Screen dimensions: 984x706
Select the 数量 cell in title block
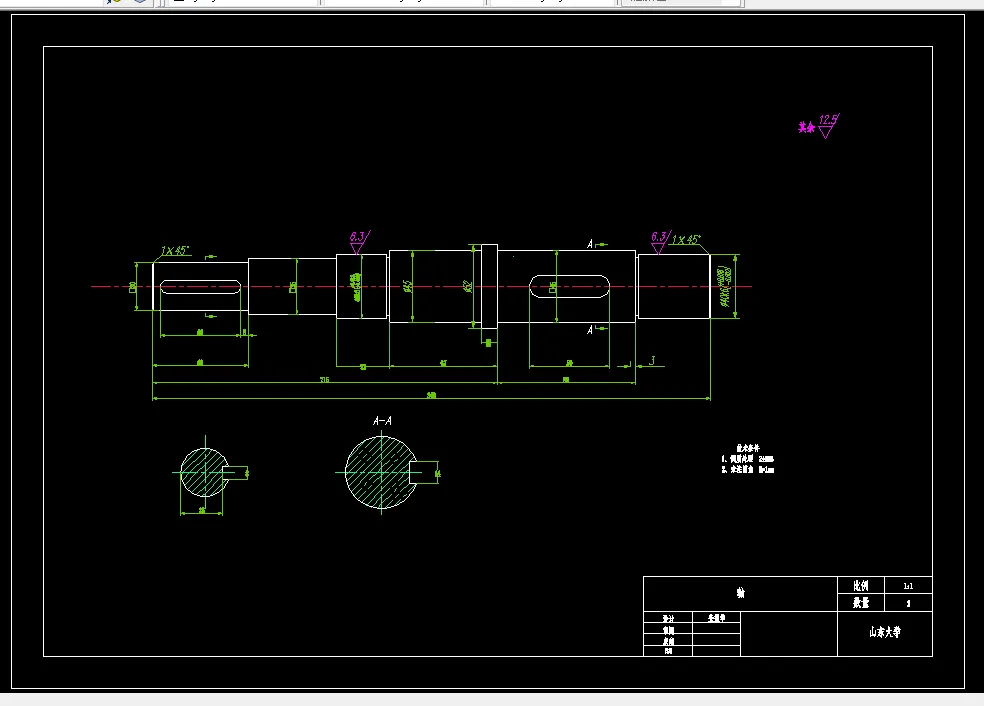[x=861, y=602]
